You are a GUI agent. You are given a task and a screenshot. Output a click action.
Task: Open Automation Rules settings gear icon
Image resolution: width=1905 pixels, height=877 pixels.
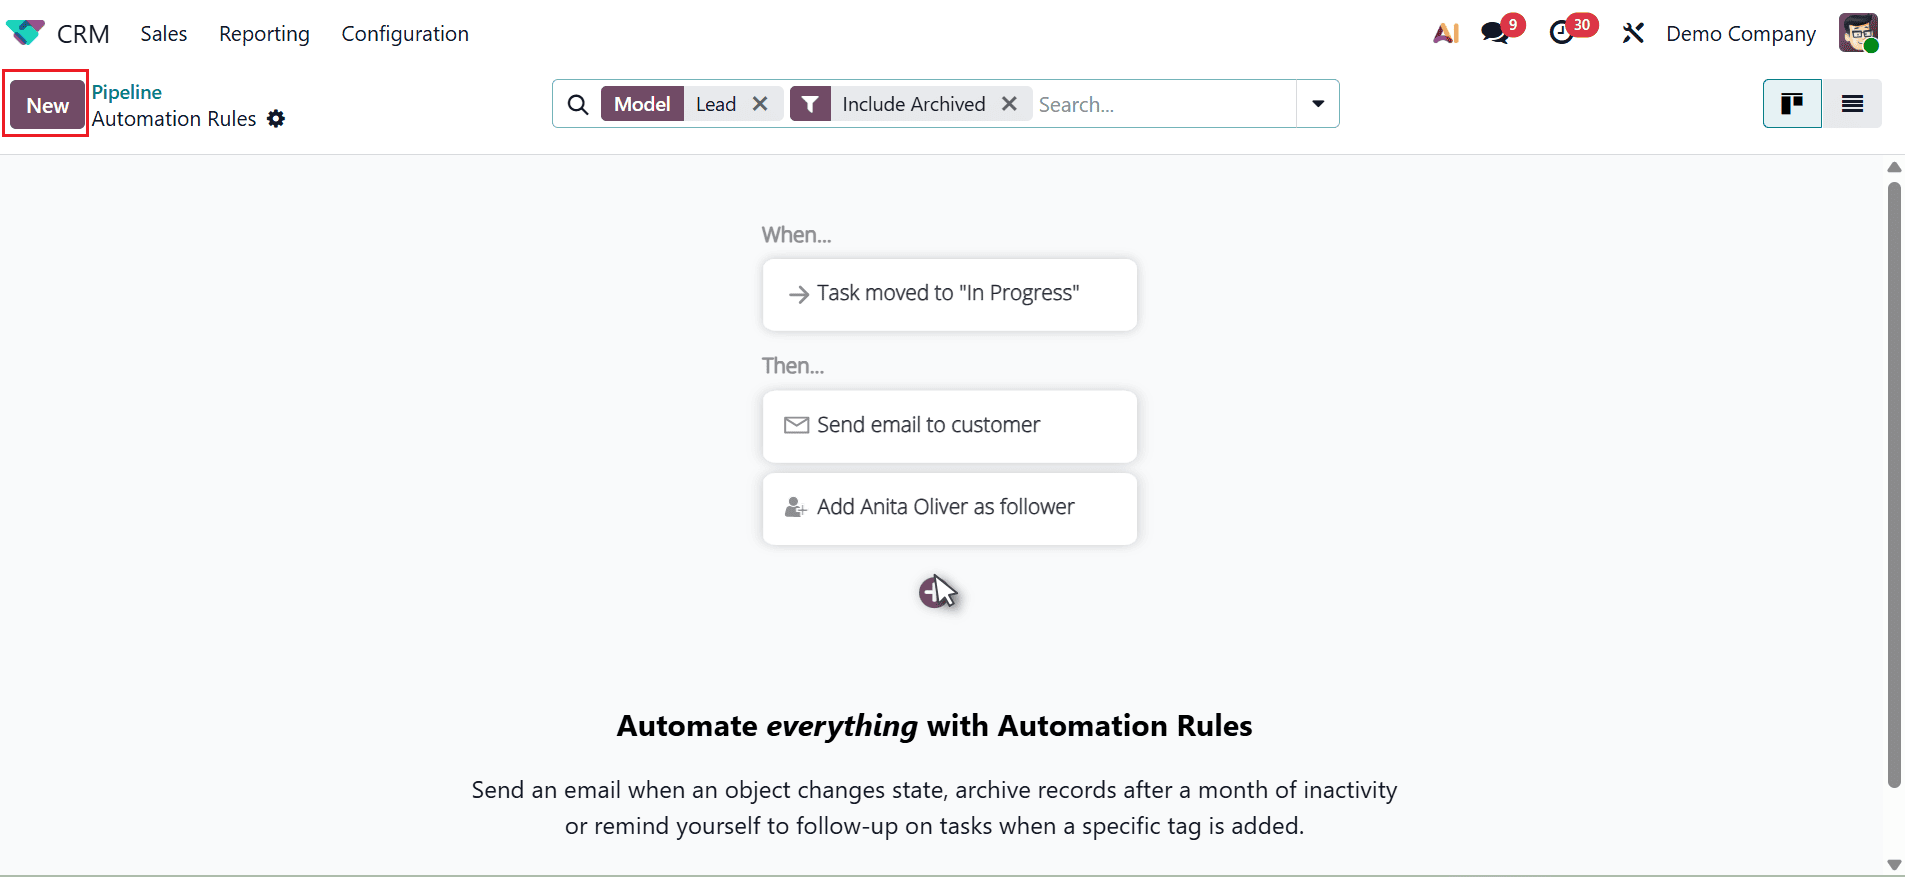point(276,119)
